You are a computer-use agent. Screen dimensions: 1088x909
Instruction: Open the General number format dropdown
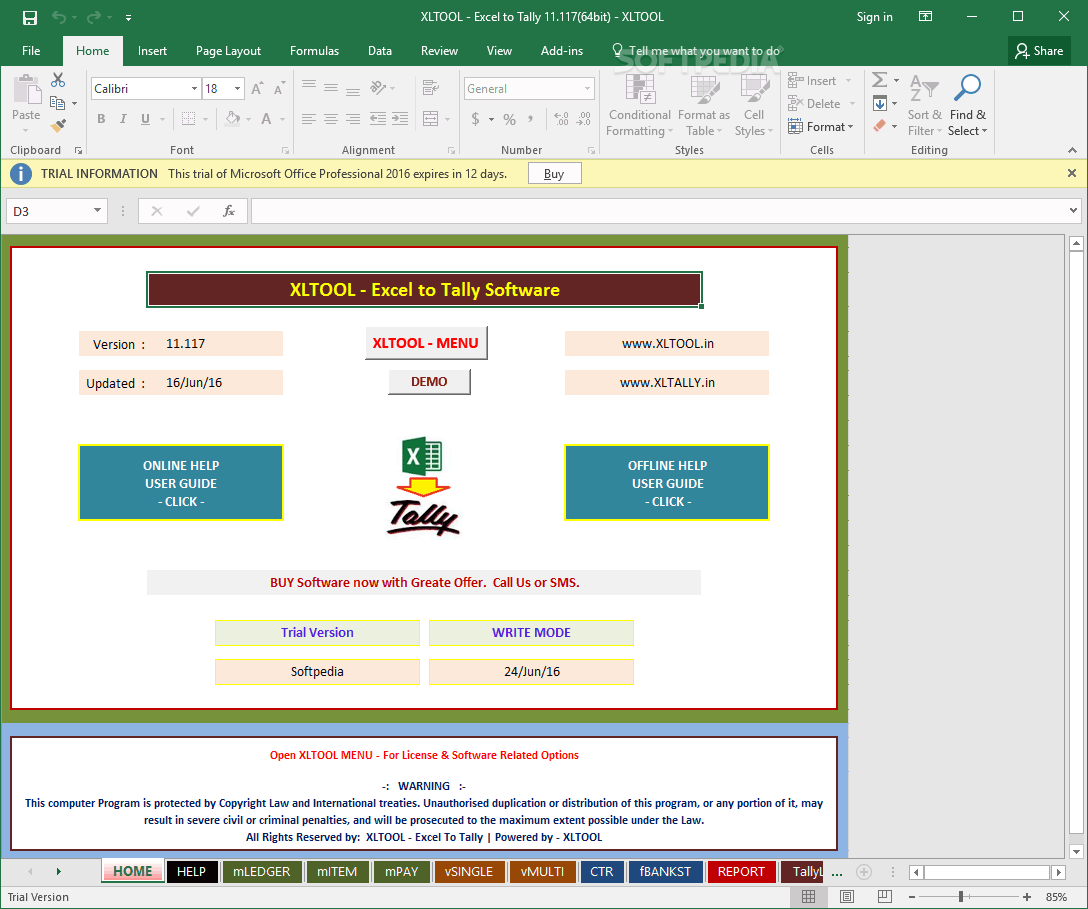tap(528, 88)
